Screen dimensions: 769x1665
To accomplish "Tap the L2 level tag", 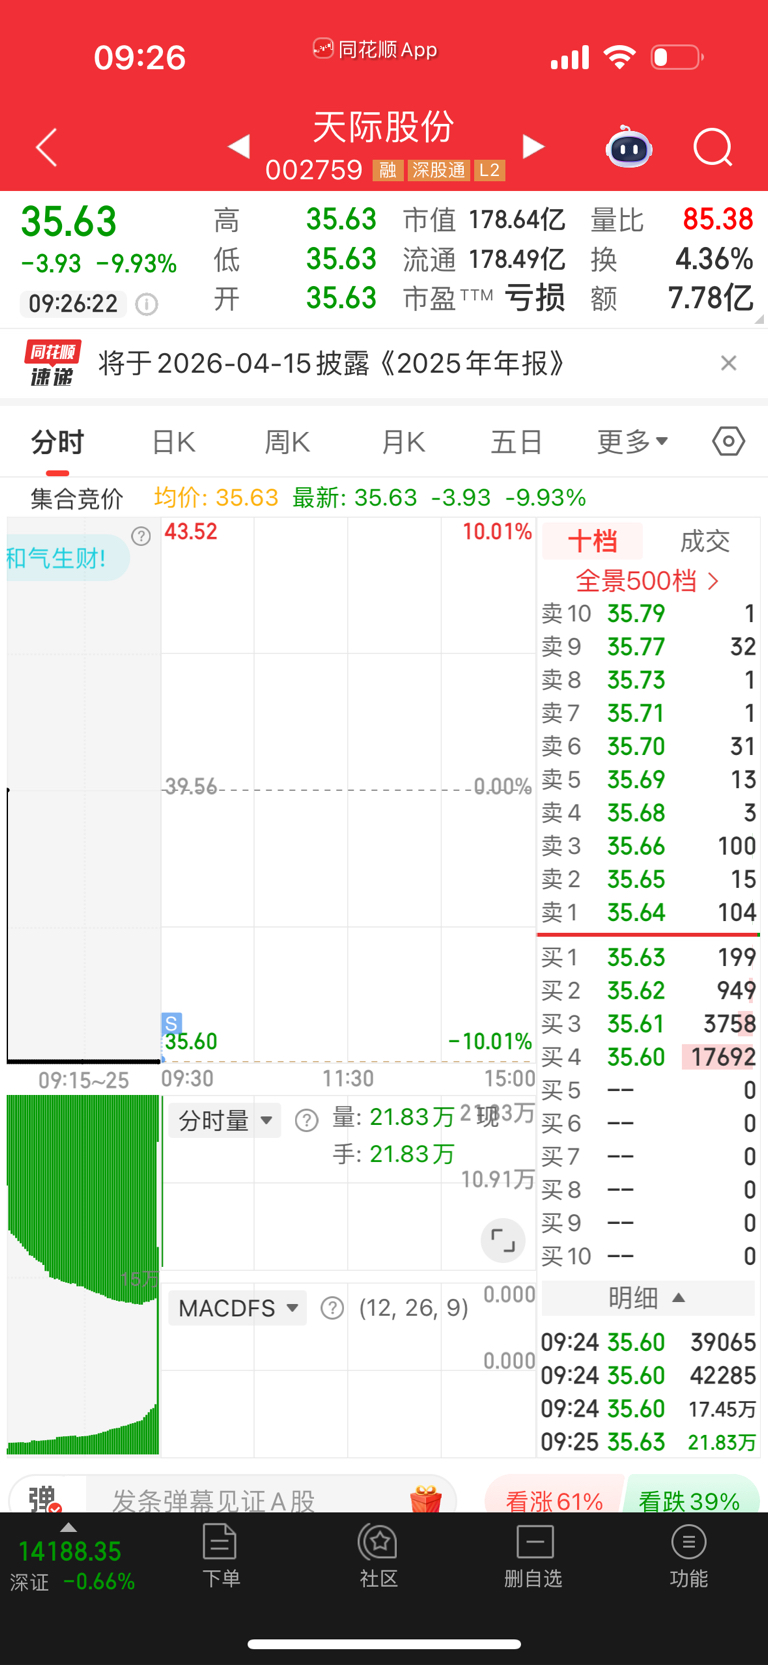I will pos(489,170).
